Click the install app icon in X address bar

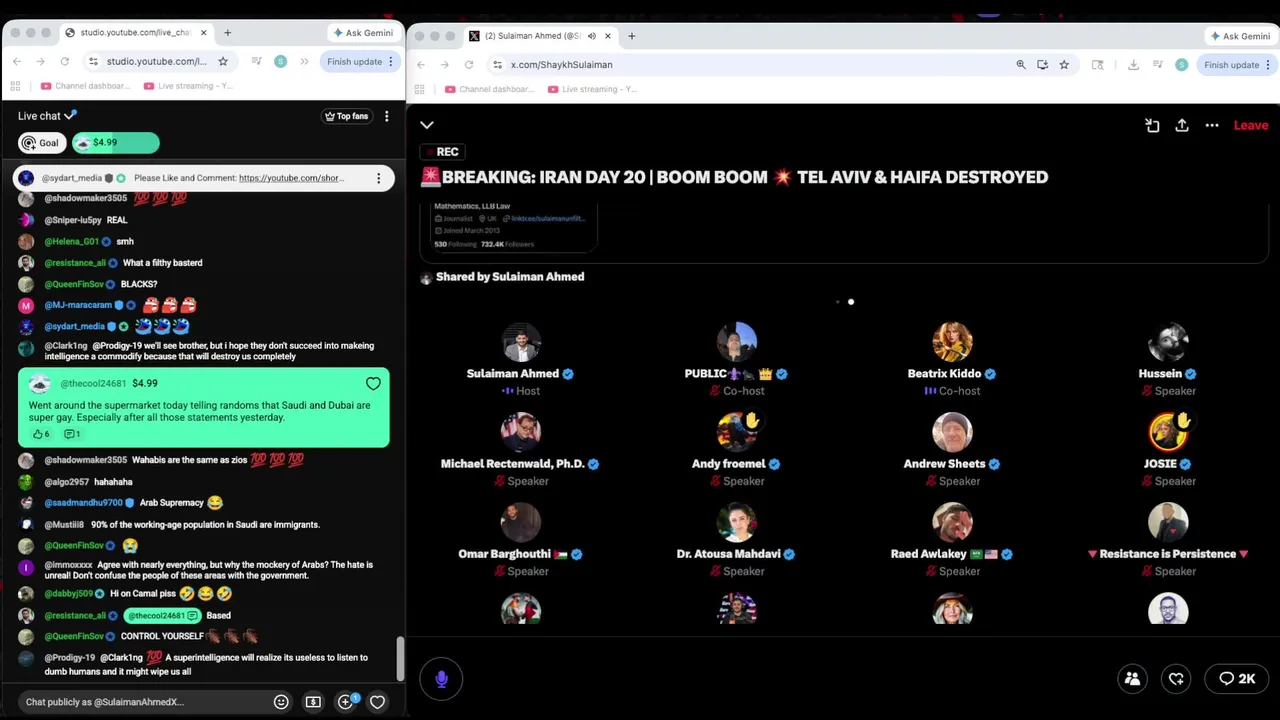click(x=1042, y=64)
